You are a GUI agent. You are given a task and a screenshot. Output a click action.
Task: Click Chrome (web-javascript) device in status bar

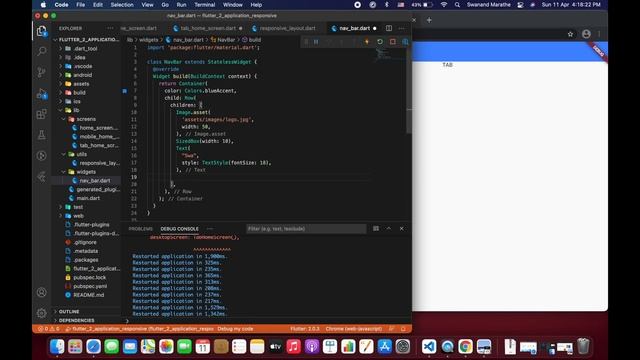[354, 329]
